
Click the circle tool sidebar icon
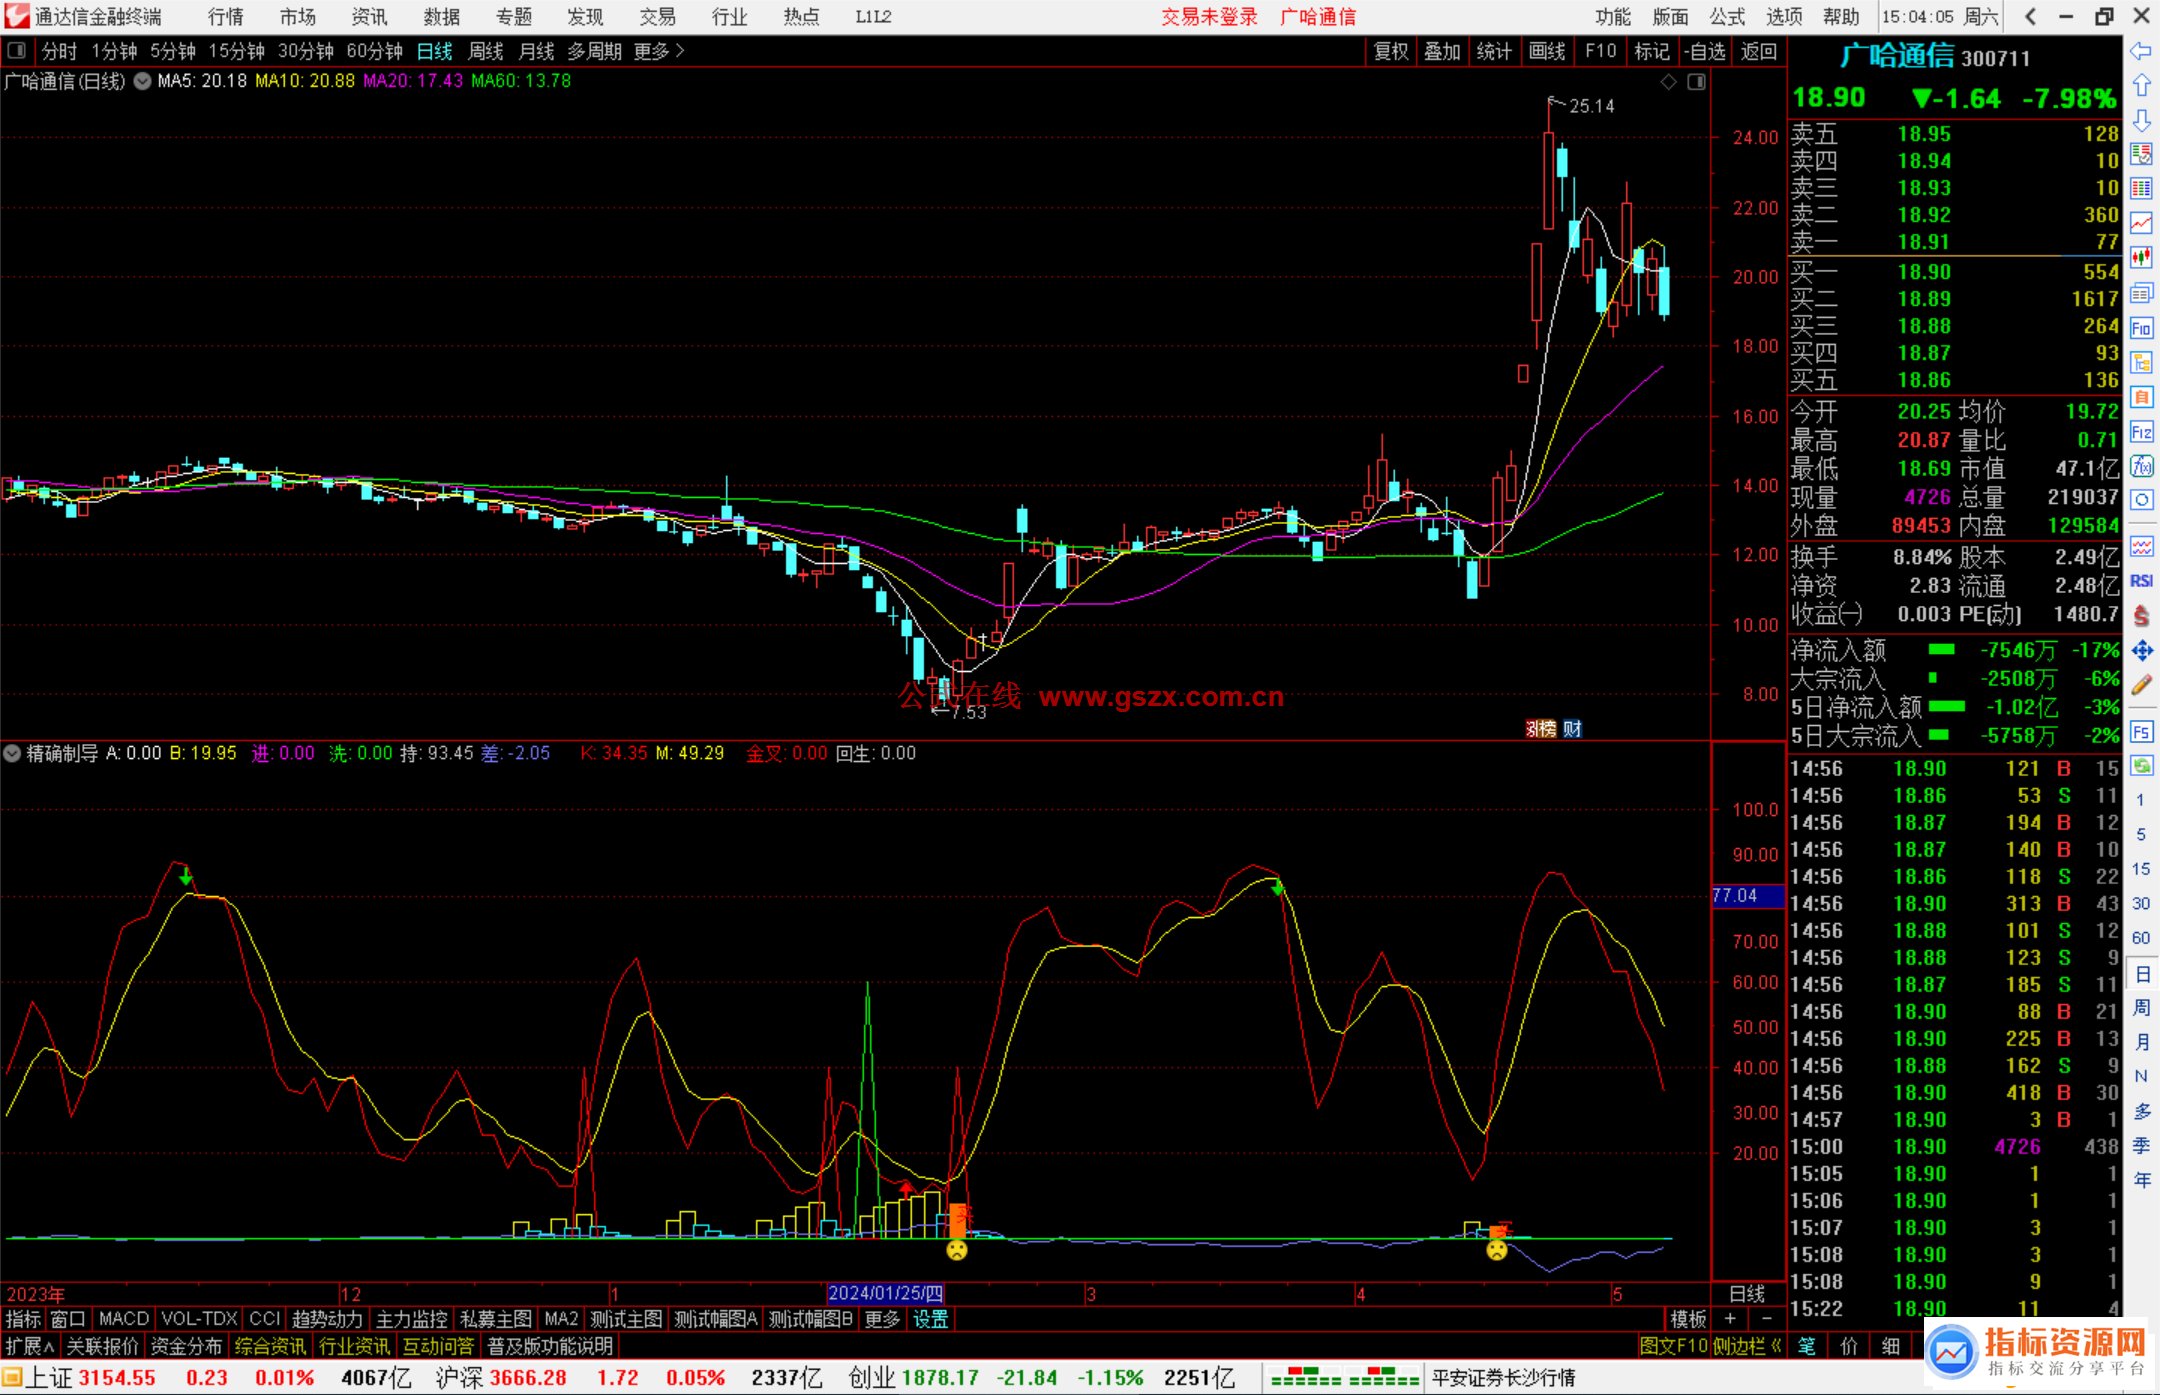coord(2141,500)
